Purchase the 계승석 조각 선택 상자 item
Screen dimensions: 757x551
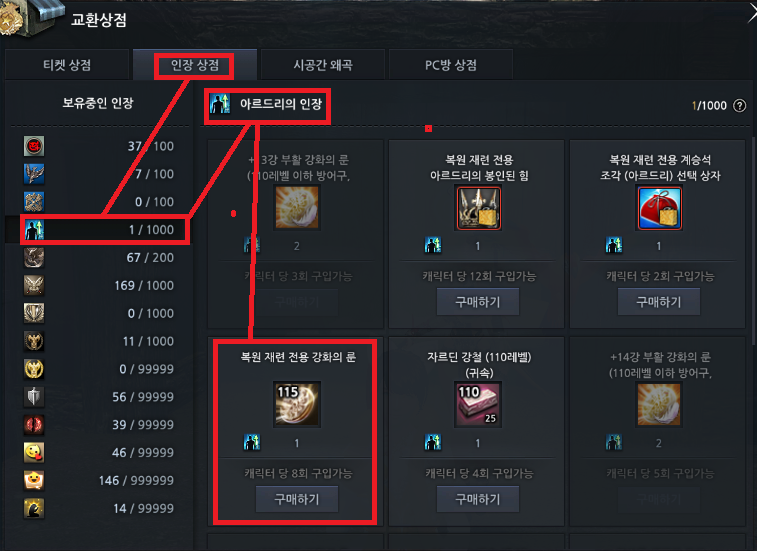click(x=659, y=302)
